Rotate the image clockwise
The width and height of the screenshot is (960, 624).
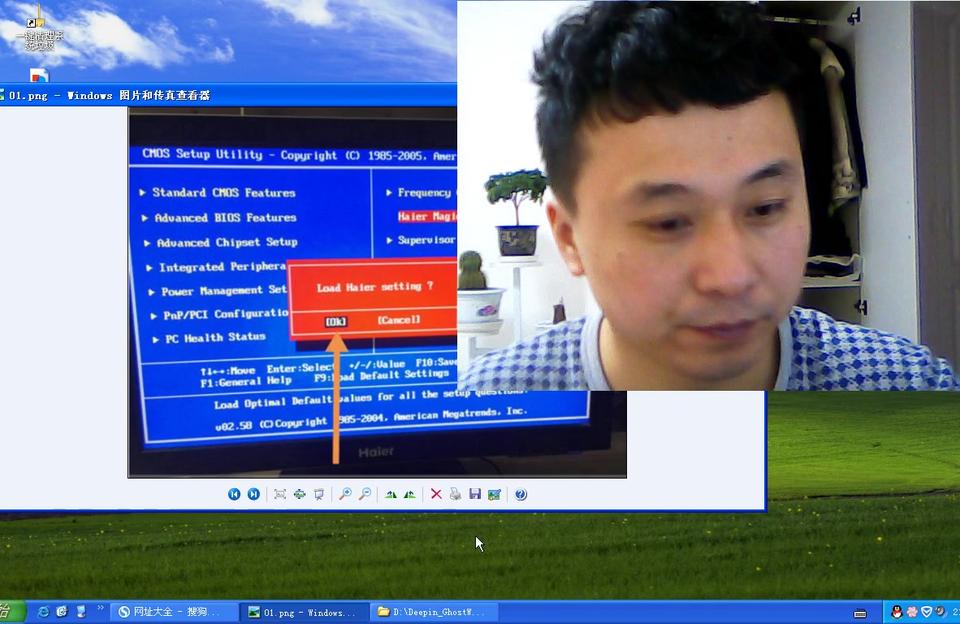pos(391,494)
